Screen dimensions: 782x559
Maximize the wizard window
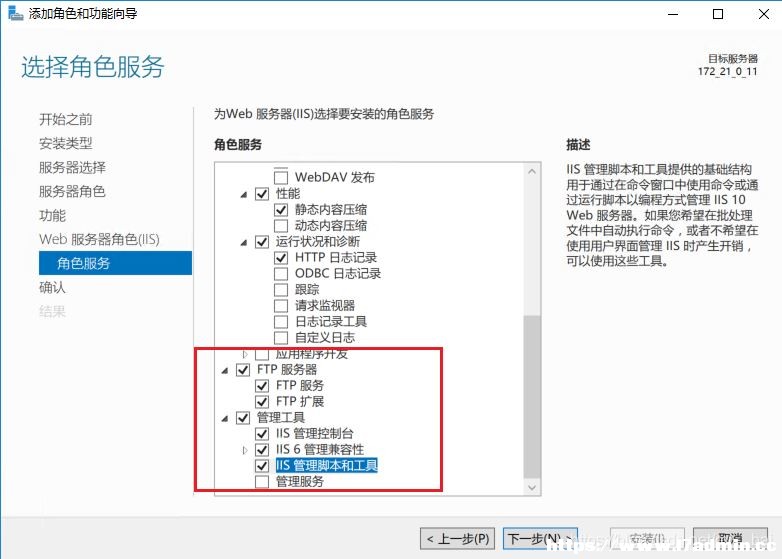click(x=718, y=14)
